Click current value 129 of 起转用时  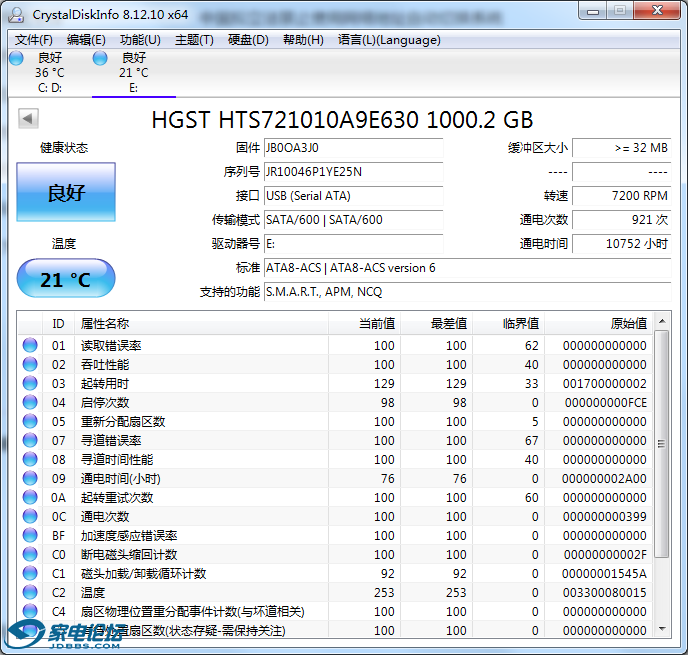[x=384, y=384]
